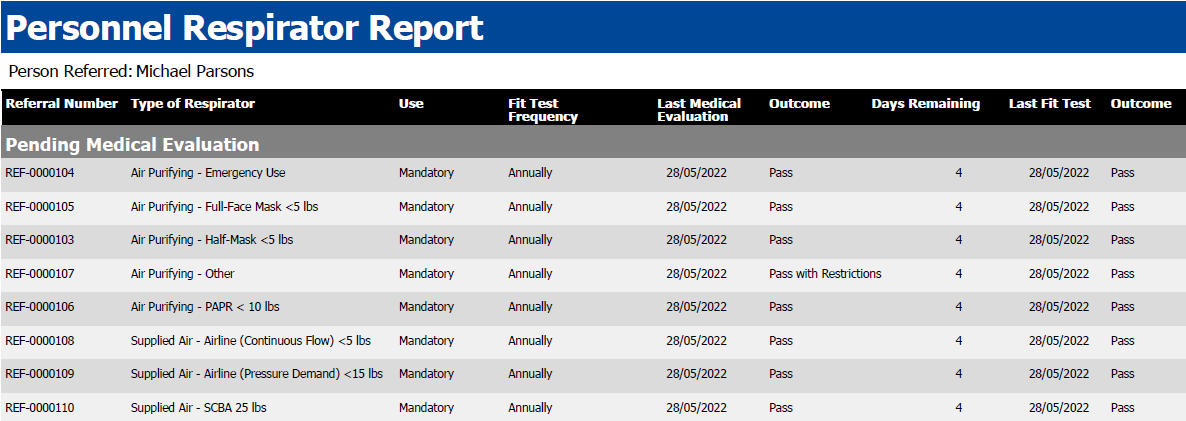Viewport: 1186px width, 421px height.
Task: Select referral REF-0000109
Action: [40, 374]
